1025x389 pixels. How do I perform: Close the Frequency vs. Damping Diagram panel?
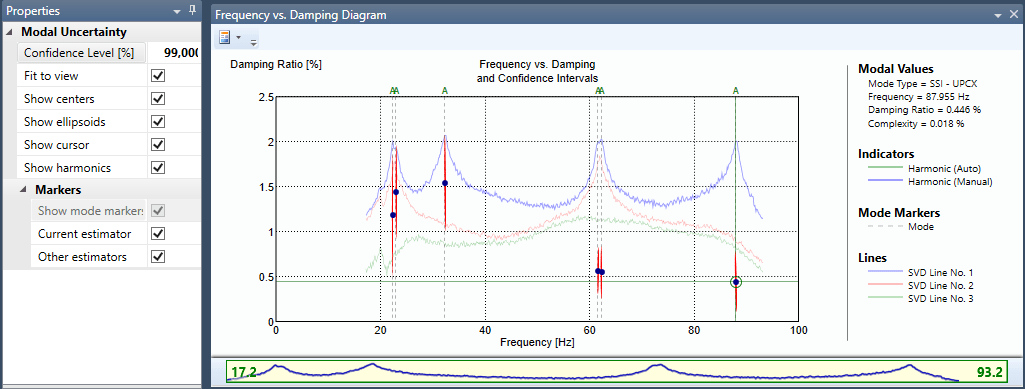pyautogui.click(x=1013, y=14)
